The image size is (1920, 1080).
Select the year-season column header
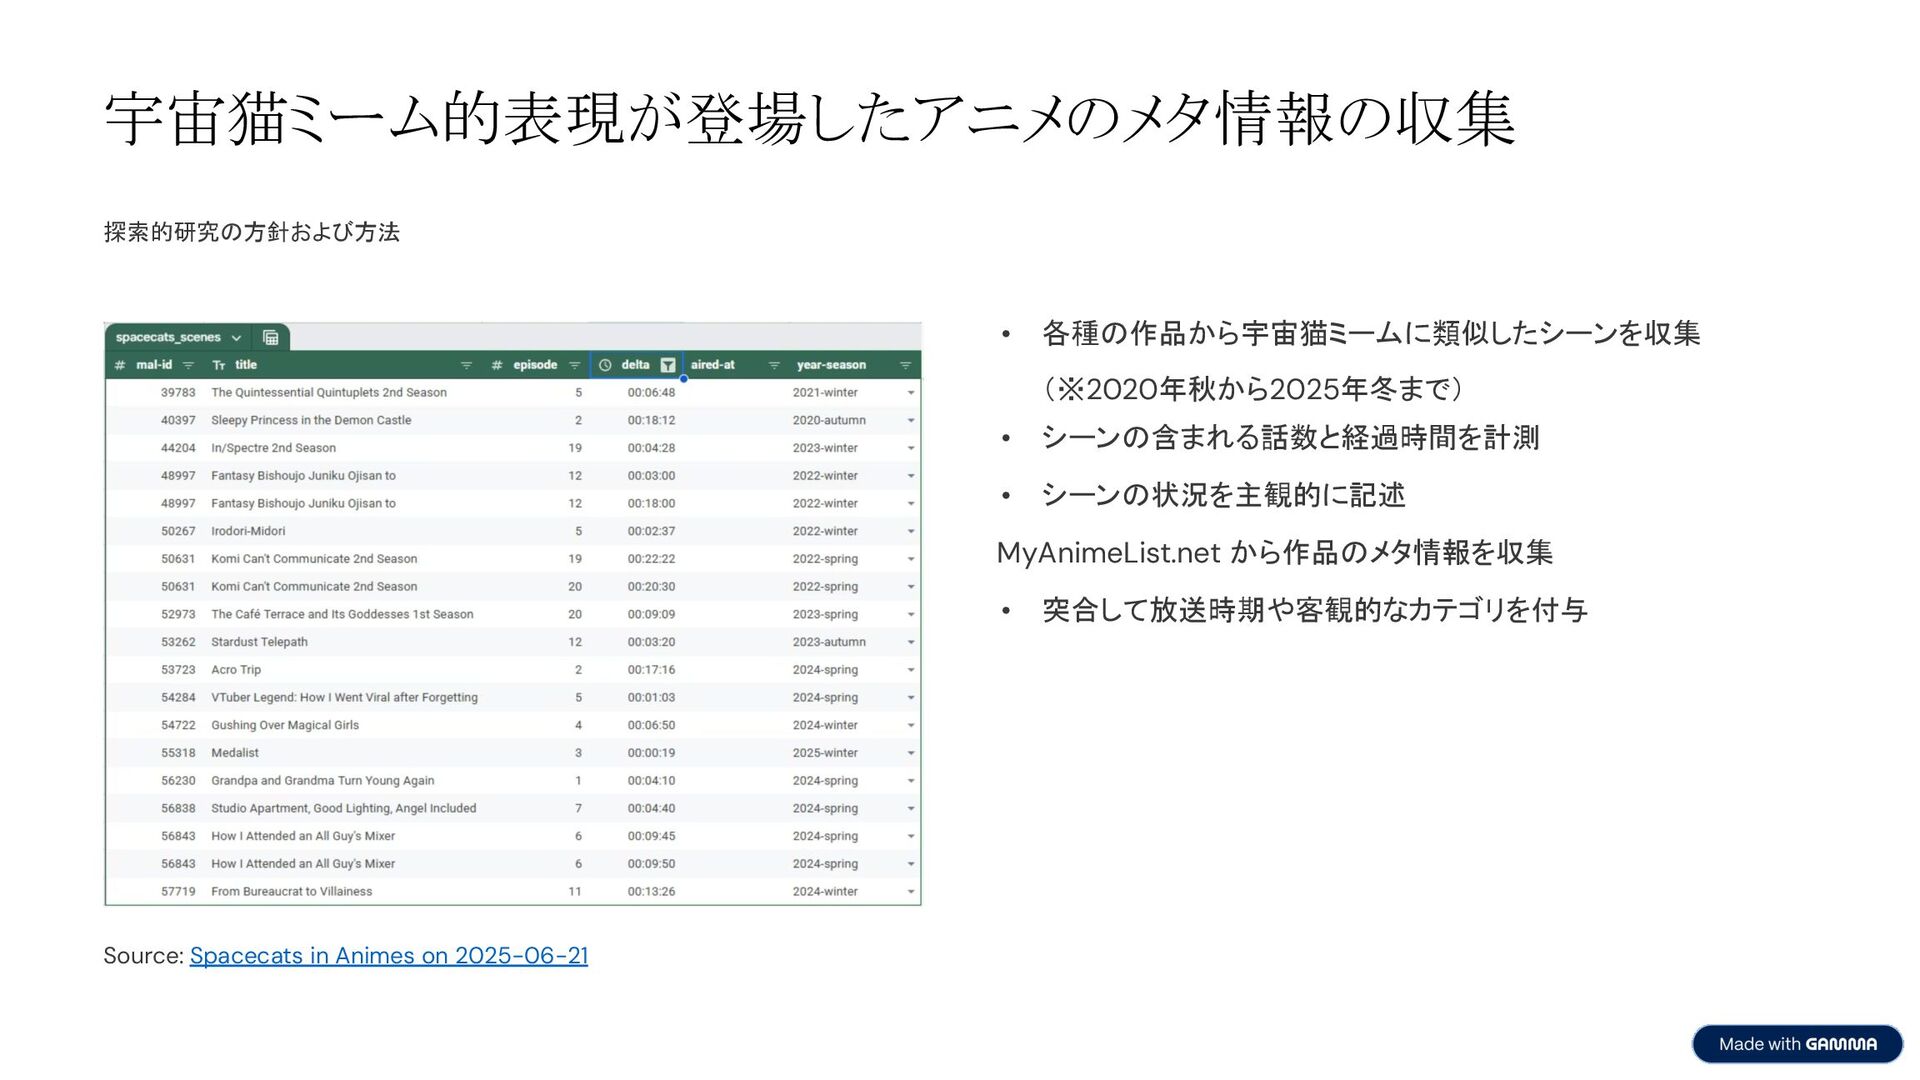(x=831, y=365)
